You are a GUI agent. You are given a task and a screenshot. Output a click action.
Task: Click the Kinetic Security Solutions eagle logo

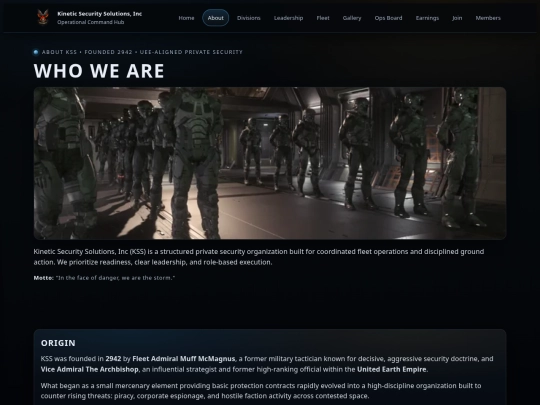[x=43, y=17]
